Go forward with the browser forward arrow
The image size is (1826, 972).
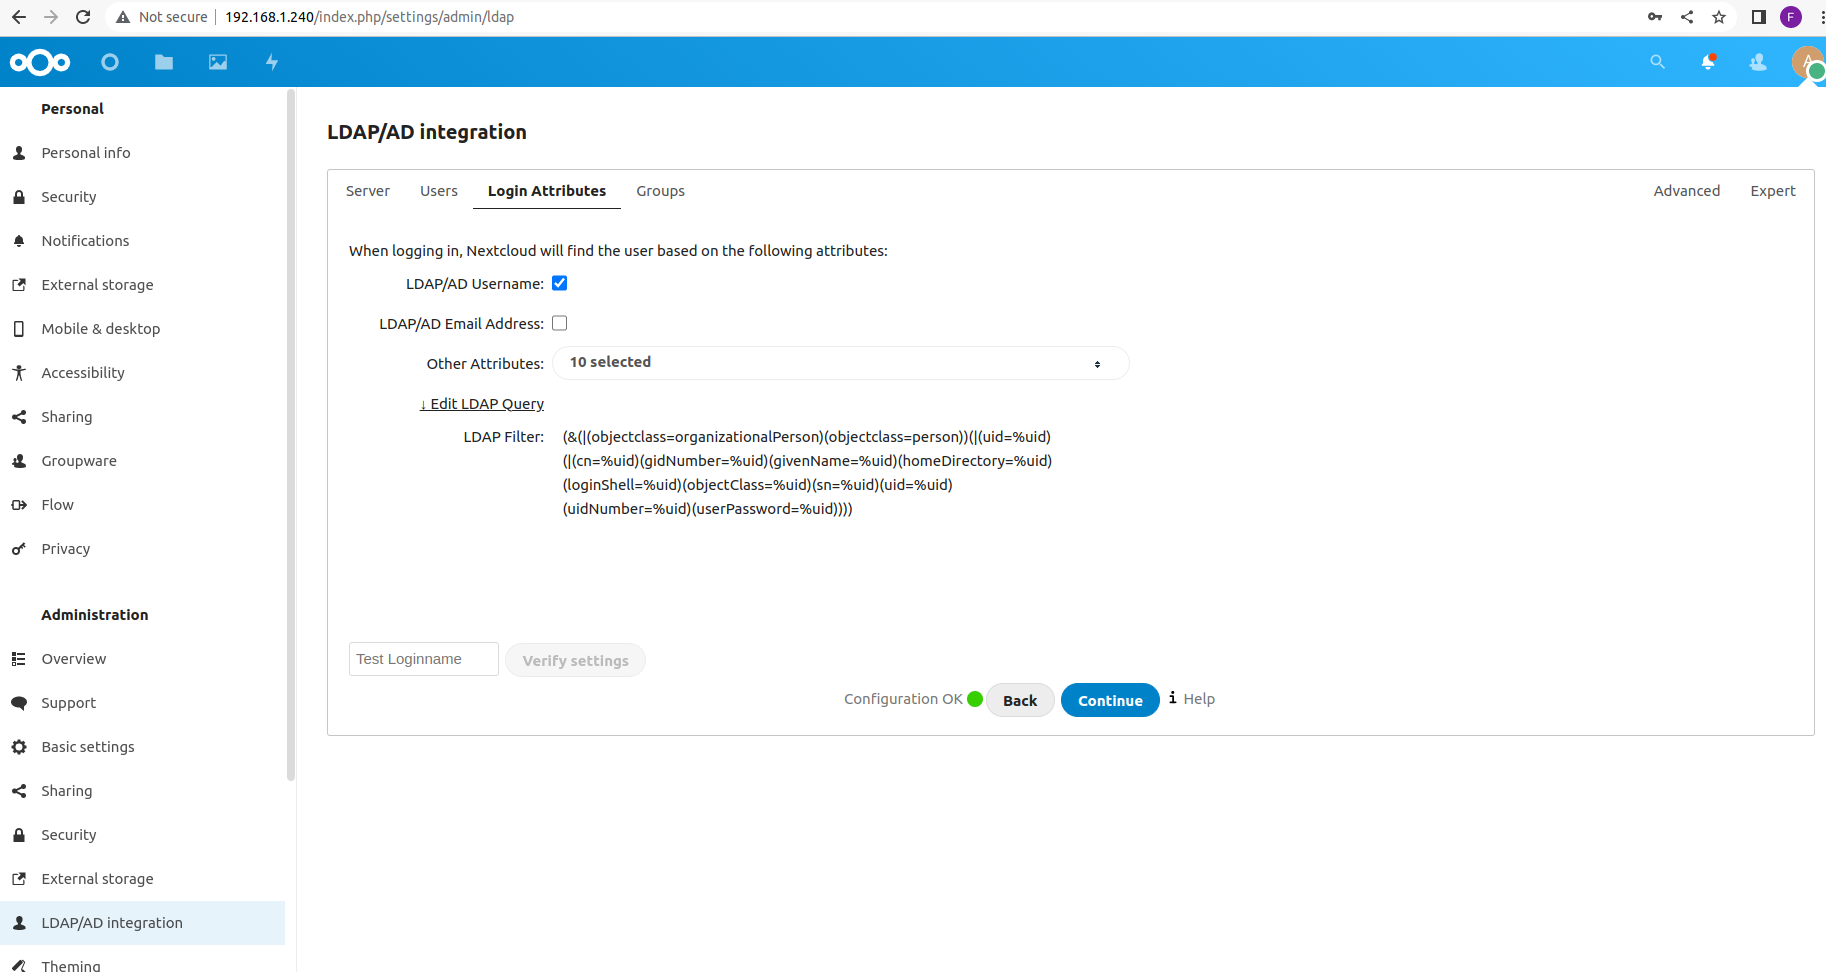(x=51, y=17)
